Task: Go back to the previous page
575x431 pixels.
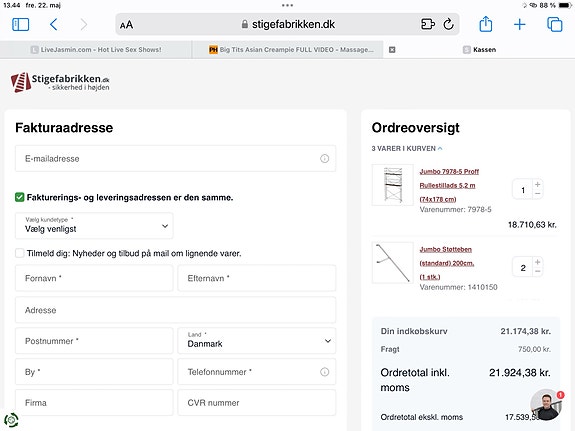Action: click(x=54, y=25)
